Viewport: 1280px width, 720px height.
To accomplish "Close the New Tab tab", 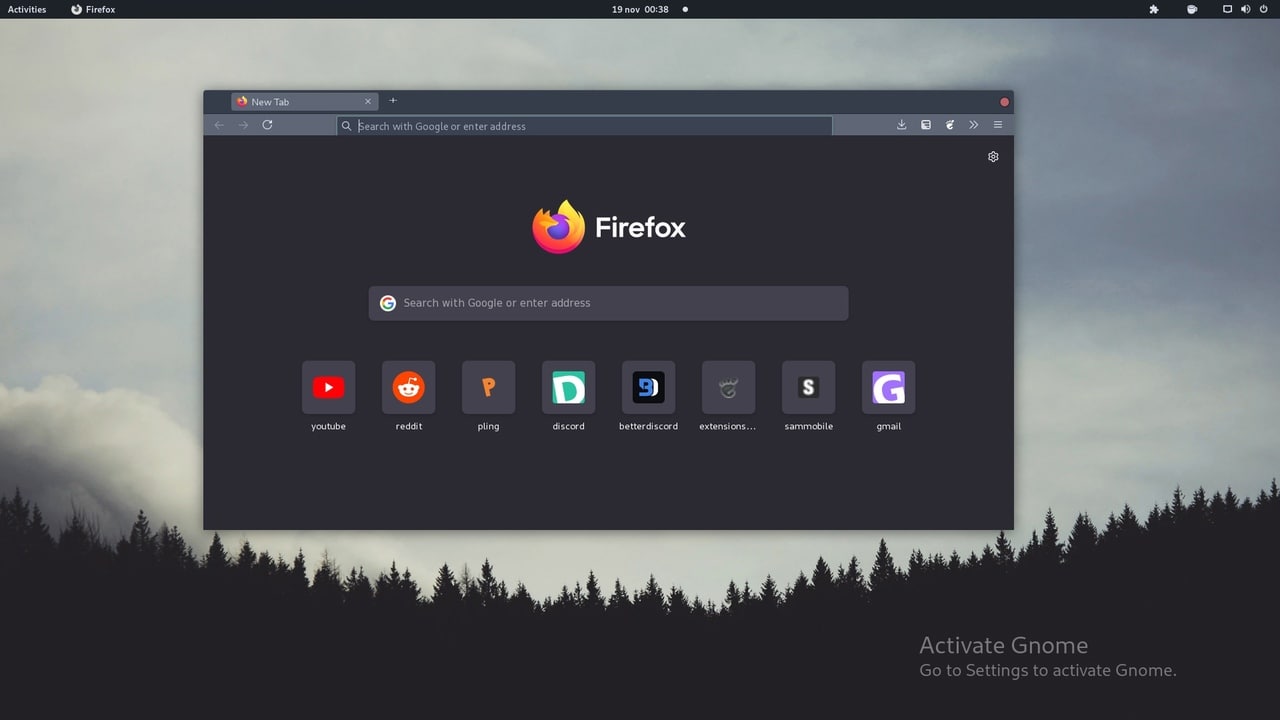I will pyautogui.click(x=367, y=101).
